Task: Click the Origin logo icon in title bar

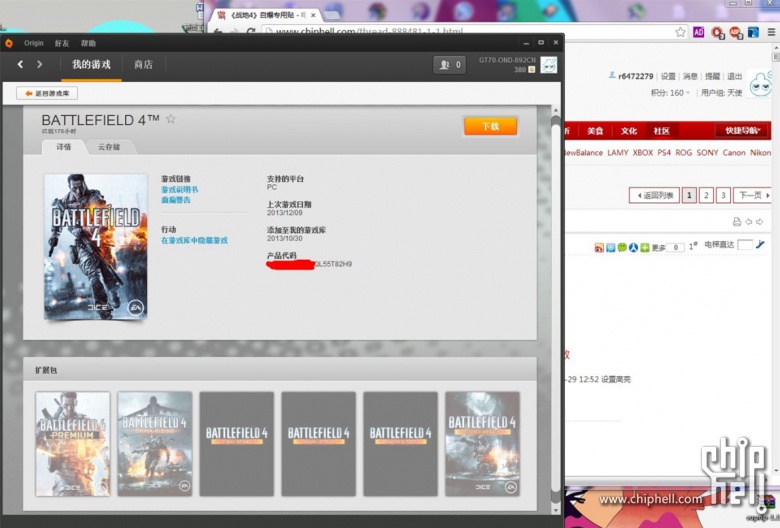Action: [8, 43]
